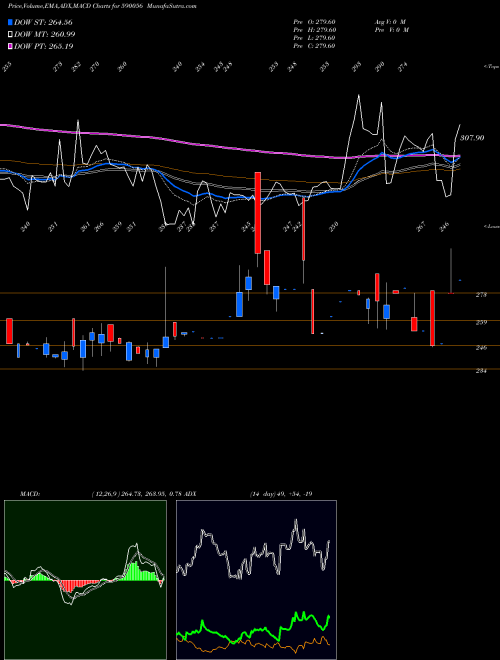Click the 'Pre O: 279.60' value
Viewport: 500px width, 660px height.
pos(314,21)
